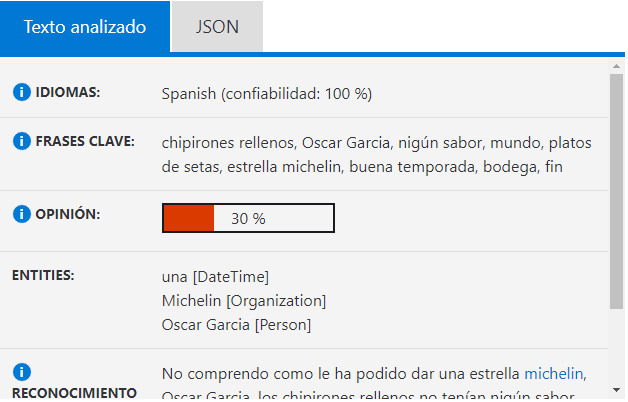Click the OPINIÓN label
The image size is (628, 402).
point(68,214)
